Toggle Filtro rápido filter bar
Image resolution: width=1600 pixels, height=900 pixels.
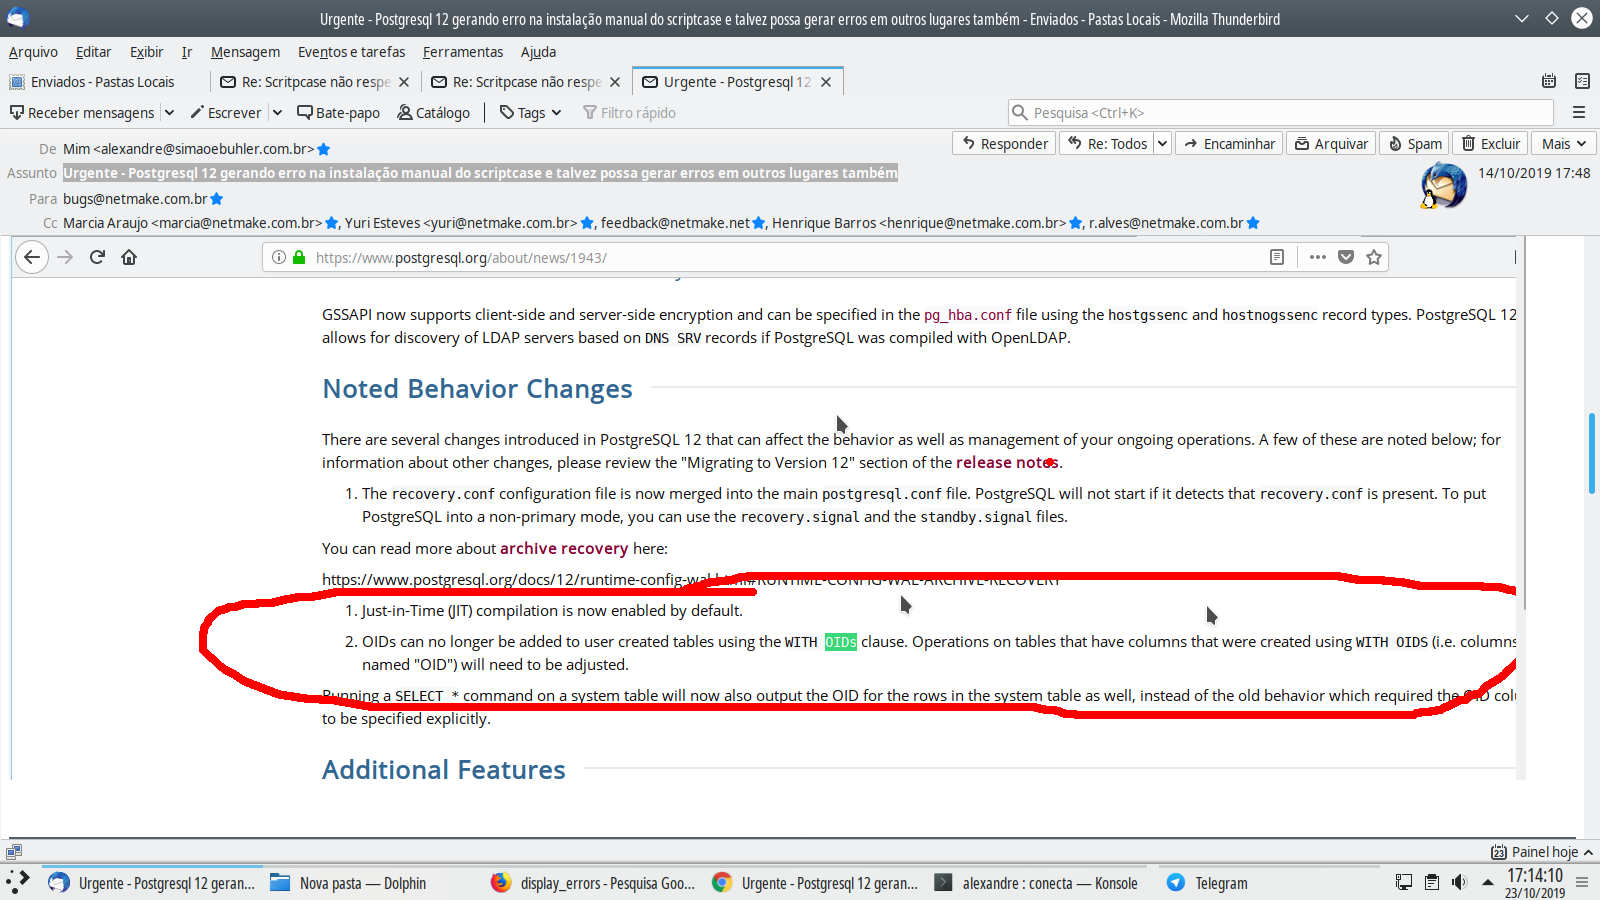[629, 113]
